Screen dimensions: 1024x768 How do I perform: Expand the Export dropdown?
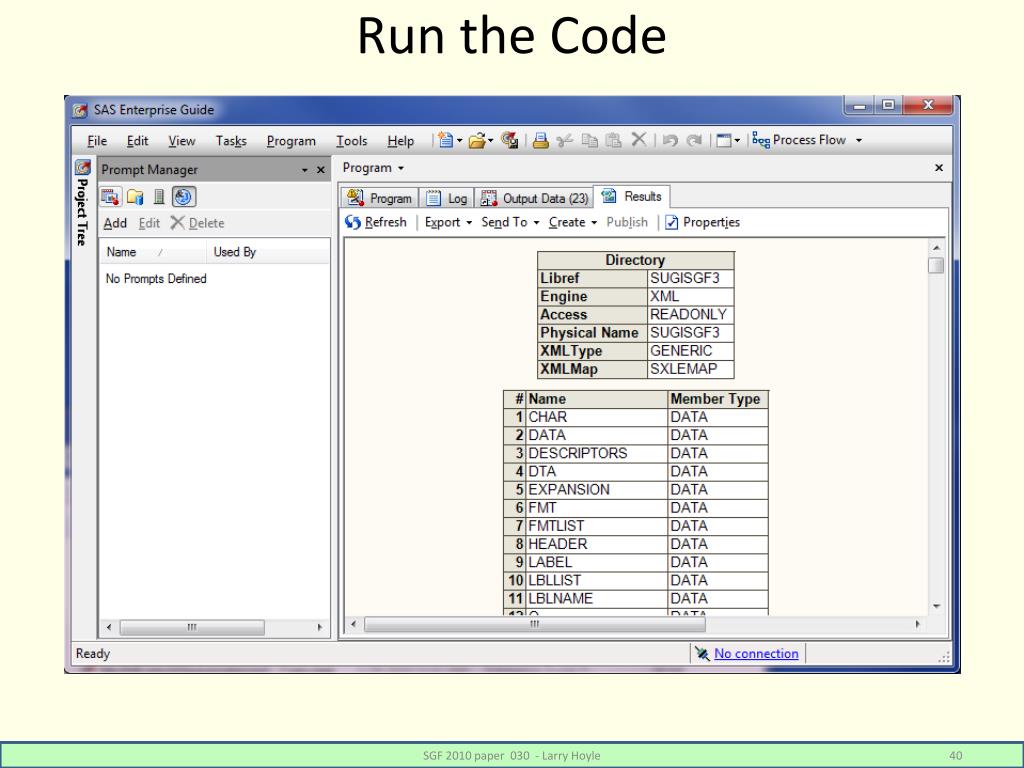pos(448,222)
